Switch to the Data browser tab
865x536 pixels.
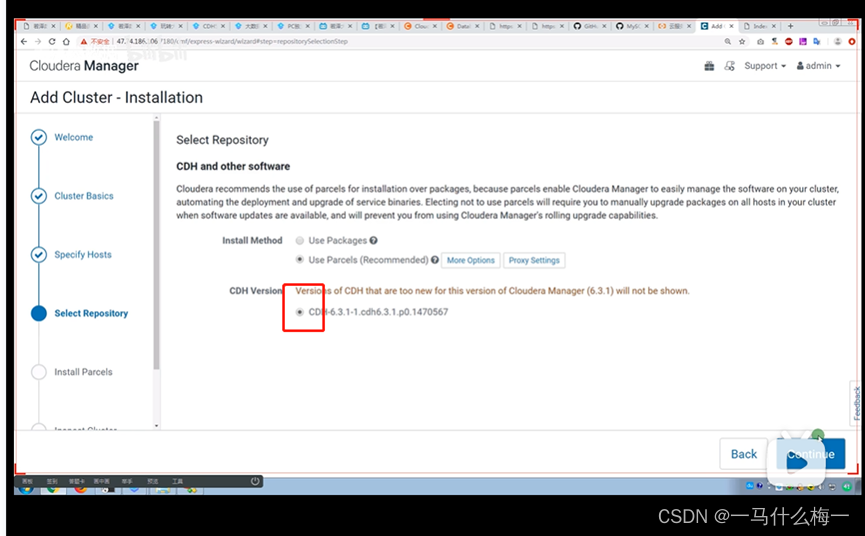click(463, 26)
